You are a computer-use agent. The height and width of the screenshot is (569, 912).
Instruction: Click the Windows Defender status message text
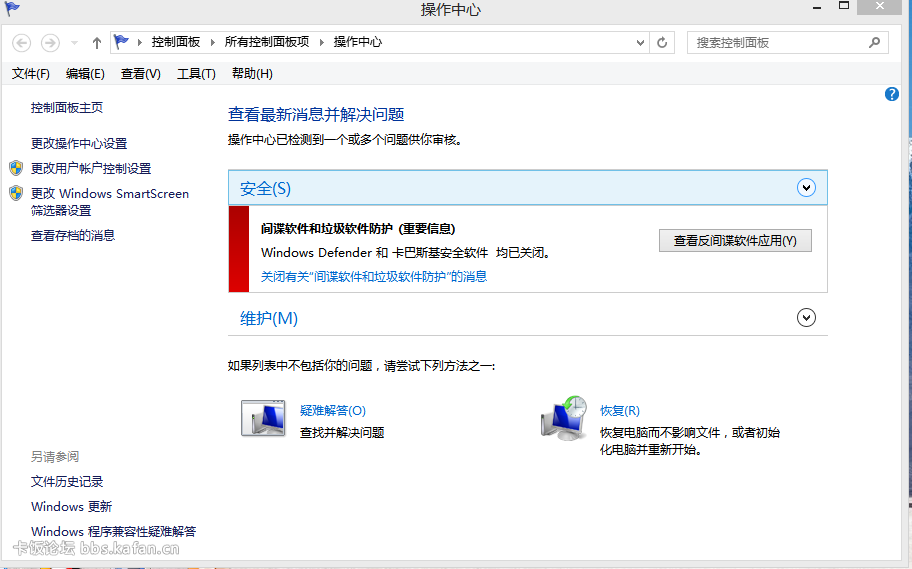coord(405,253)
